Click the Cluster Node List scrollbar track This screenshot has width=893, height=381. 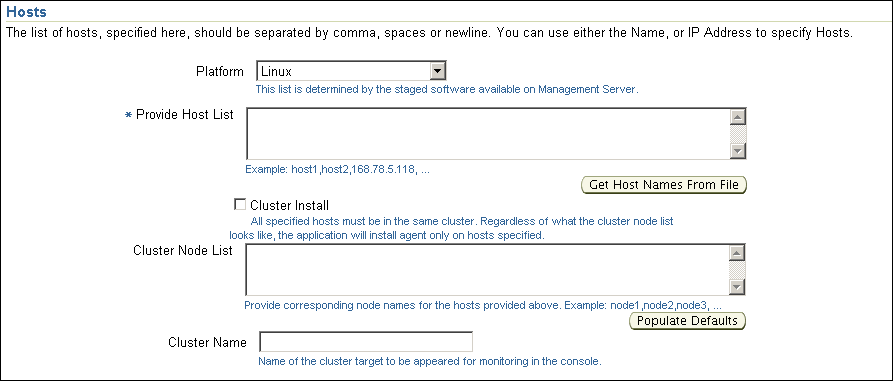(738, 271)
